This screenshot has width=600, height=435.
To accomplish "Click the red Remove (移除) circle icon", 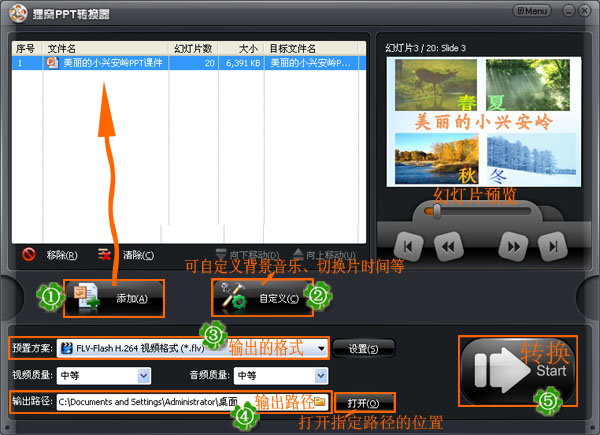I will click(29, 254).
